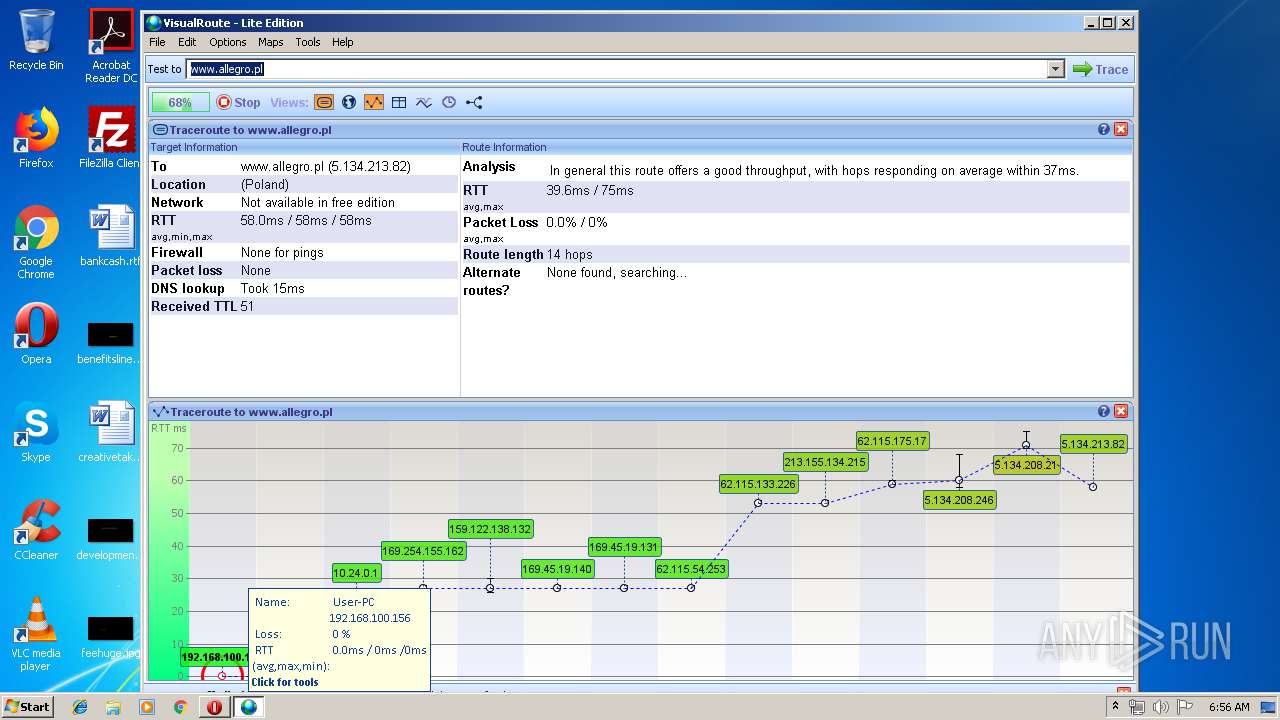The image size is (1280, 720).
Task: Open the Maps menu
Action: pyautogui.click(x=271, y=42)
